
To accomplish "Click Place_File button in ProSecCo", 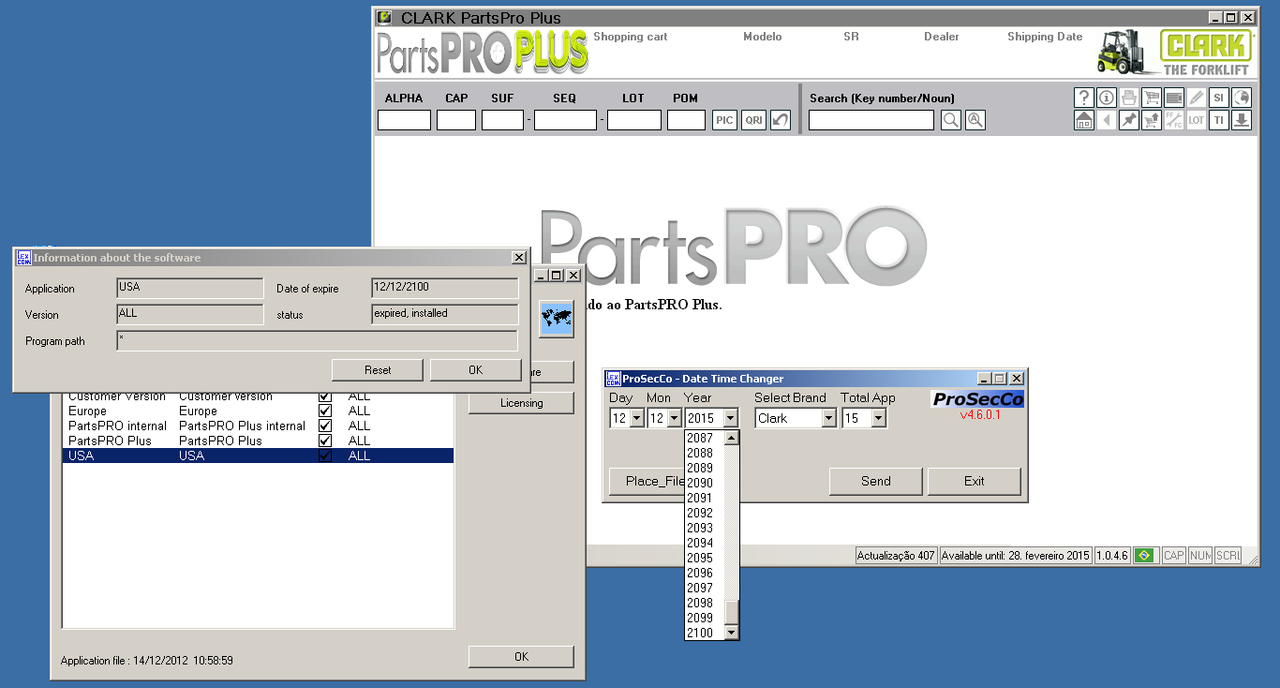I will pyautogui.click(x=655, y=481).
